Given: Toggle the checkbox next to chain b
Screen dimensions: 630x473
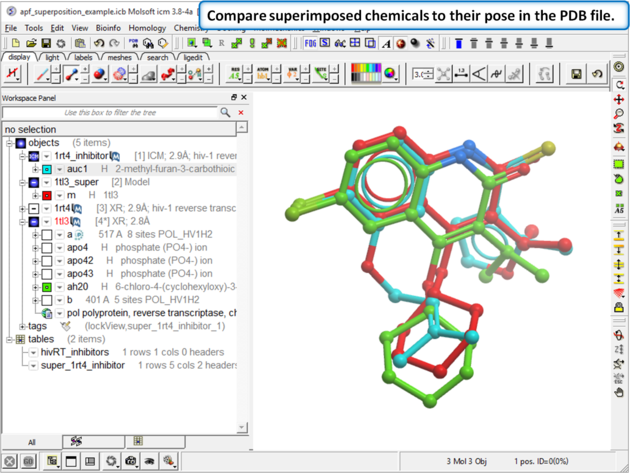Looking at the screenshot, I should (x=46, y=299).
